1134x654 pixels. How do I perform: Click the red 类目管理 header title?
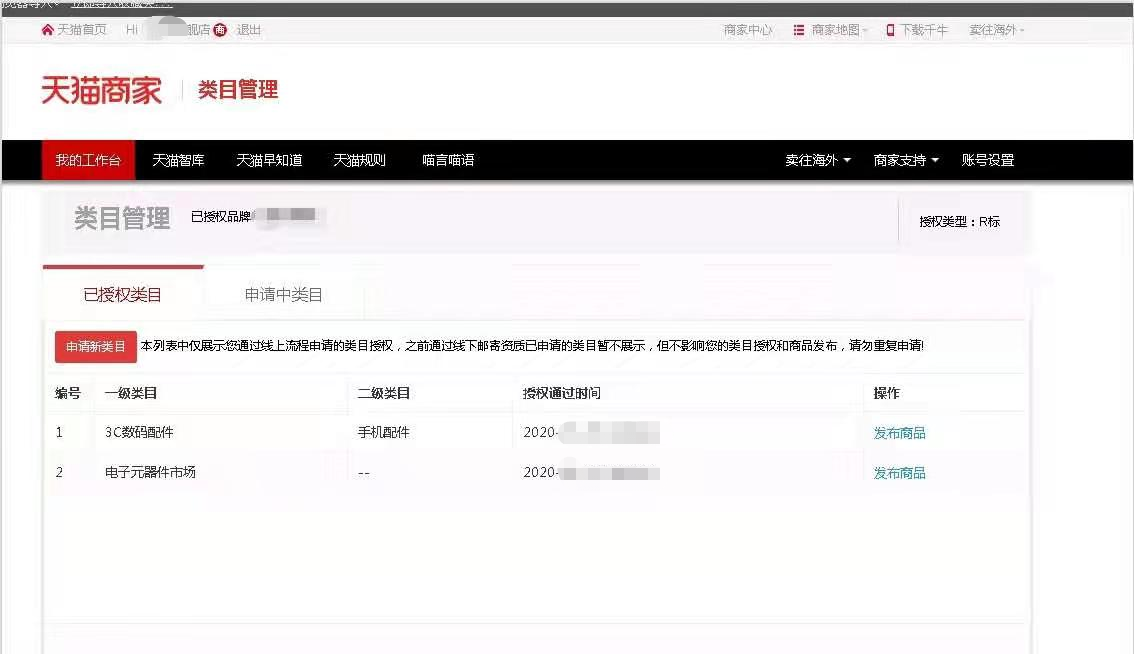pyautogui.click(x=238, y=90)
